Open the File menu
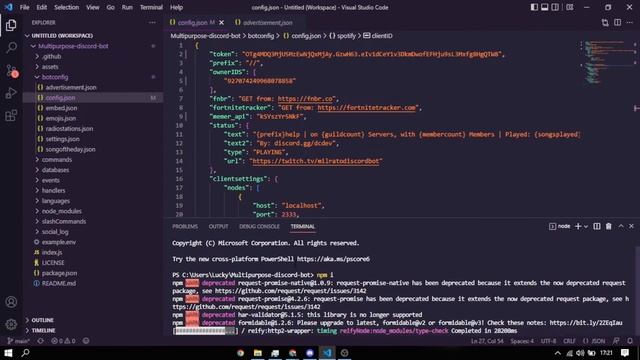 point(24,7)
